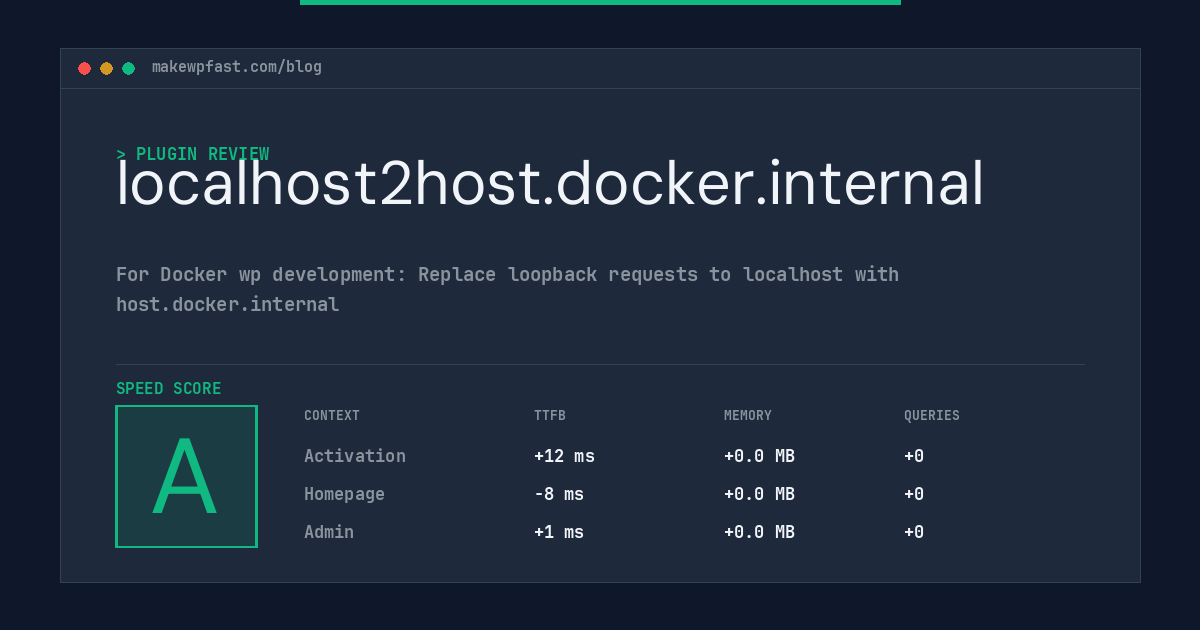Click the yellow window dot
Screen dimensions: 1200x630
(x=106, y=68)
